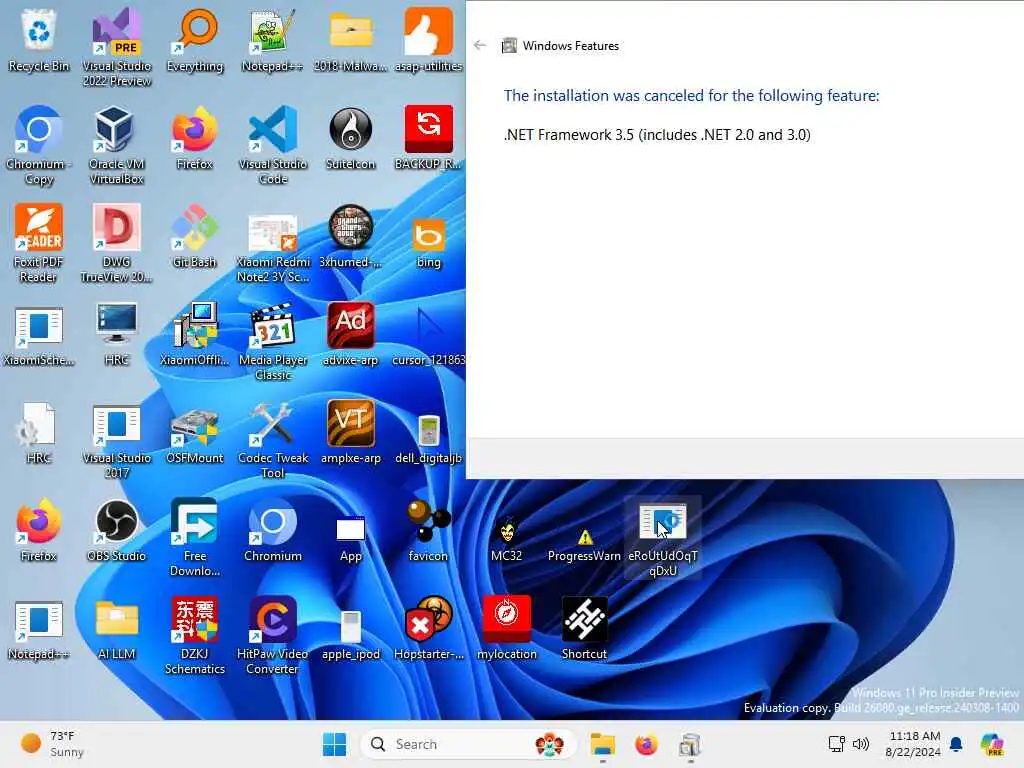Select the XiaomiOffli... installer icon
Screen dimensions: 1024x768
195,334
